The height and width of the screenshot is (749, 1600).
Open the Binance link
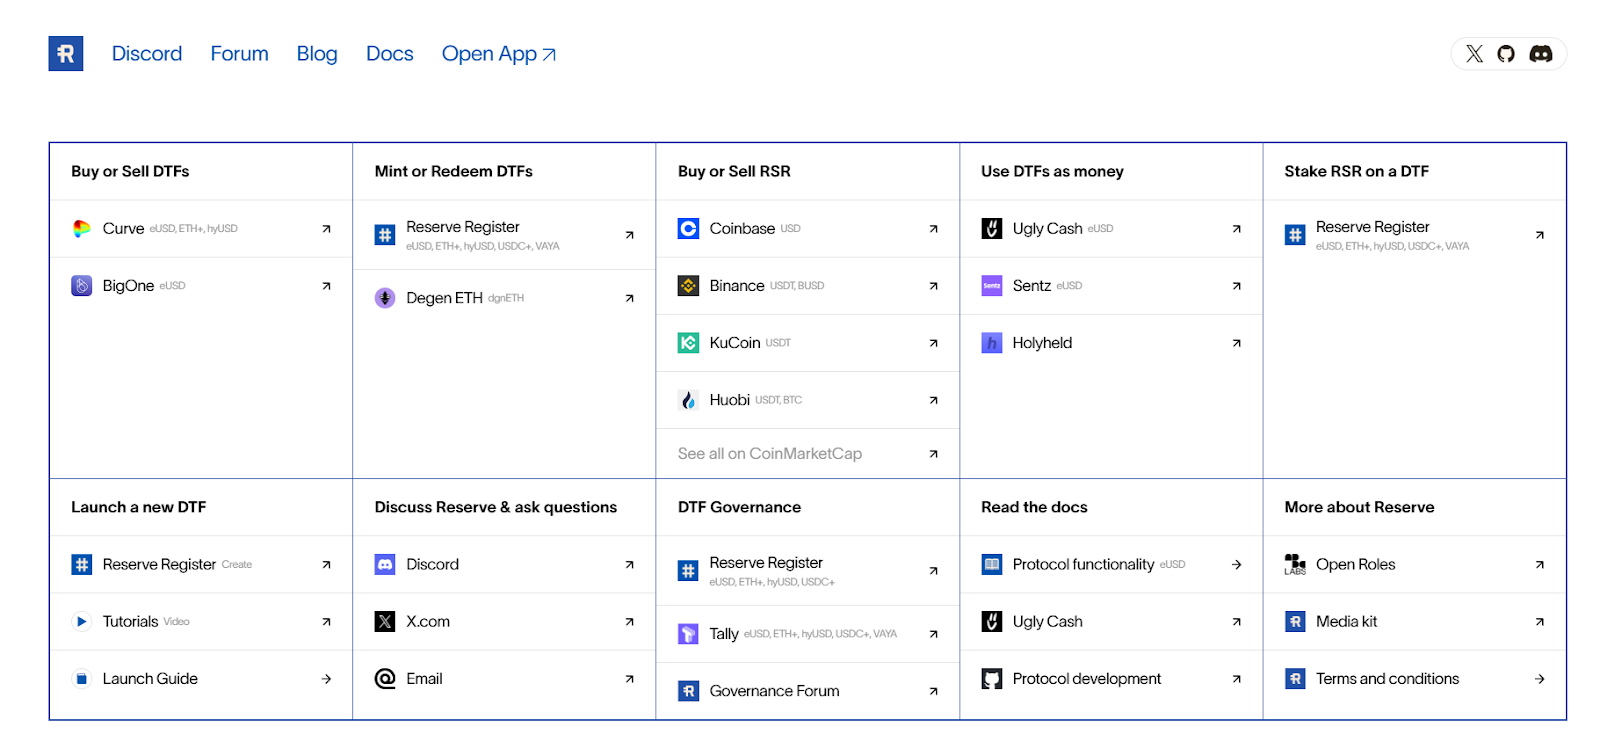pyautogui.click(x=808, y=286)
